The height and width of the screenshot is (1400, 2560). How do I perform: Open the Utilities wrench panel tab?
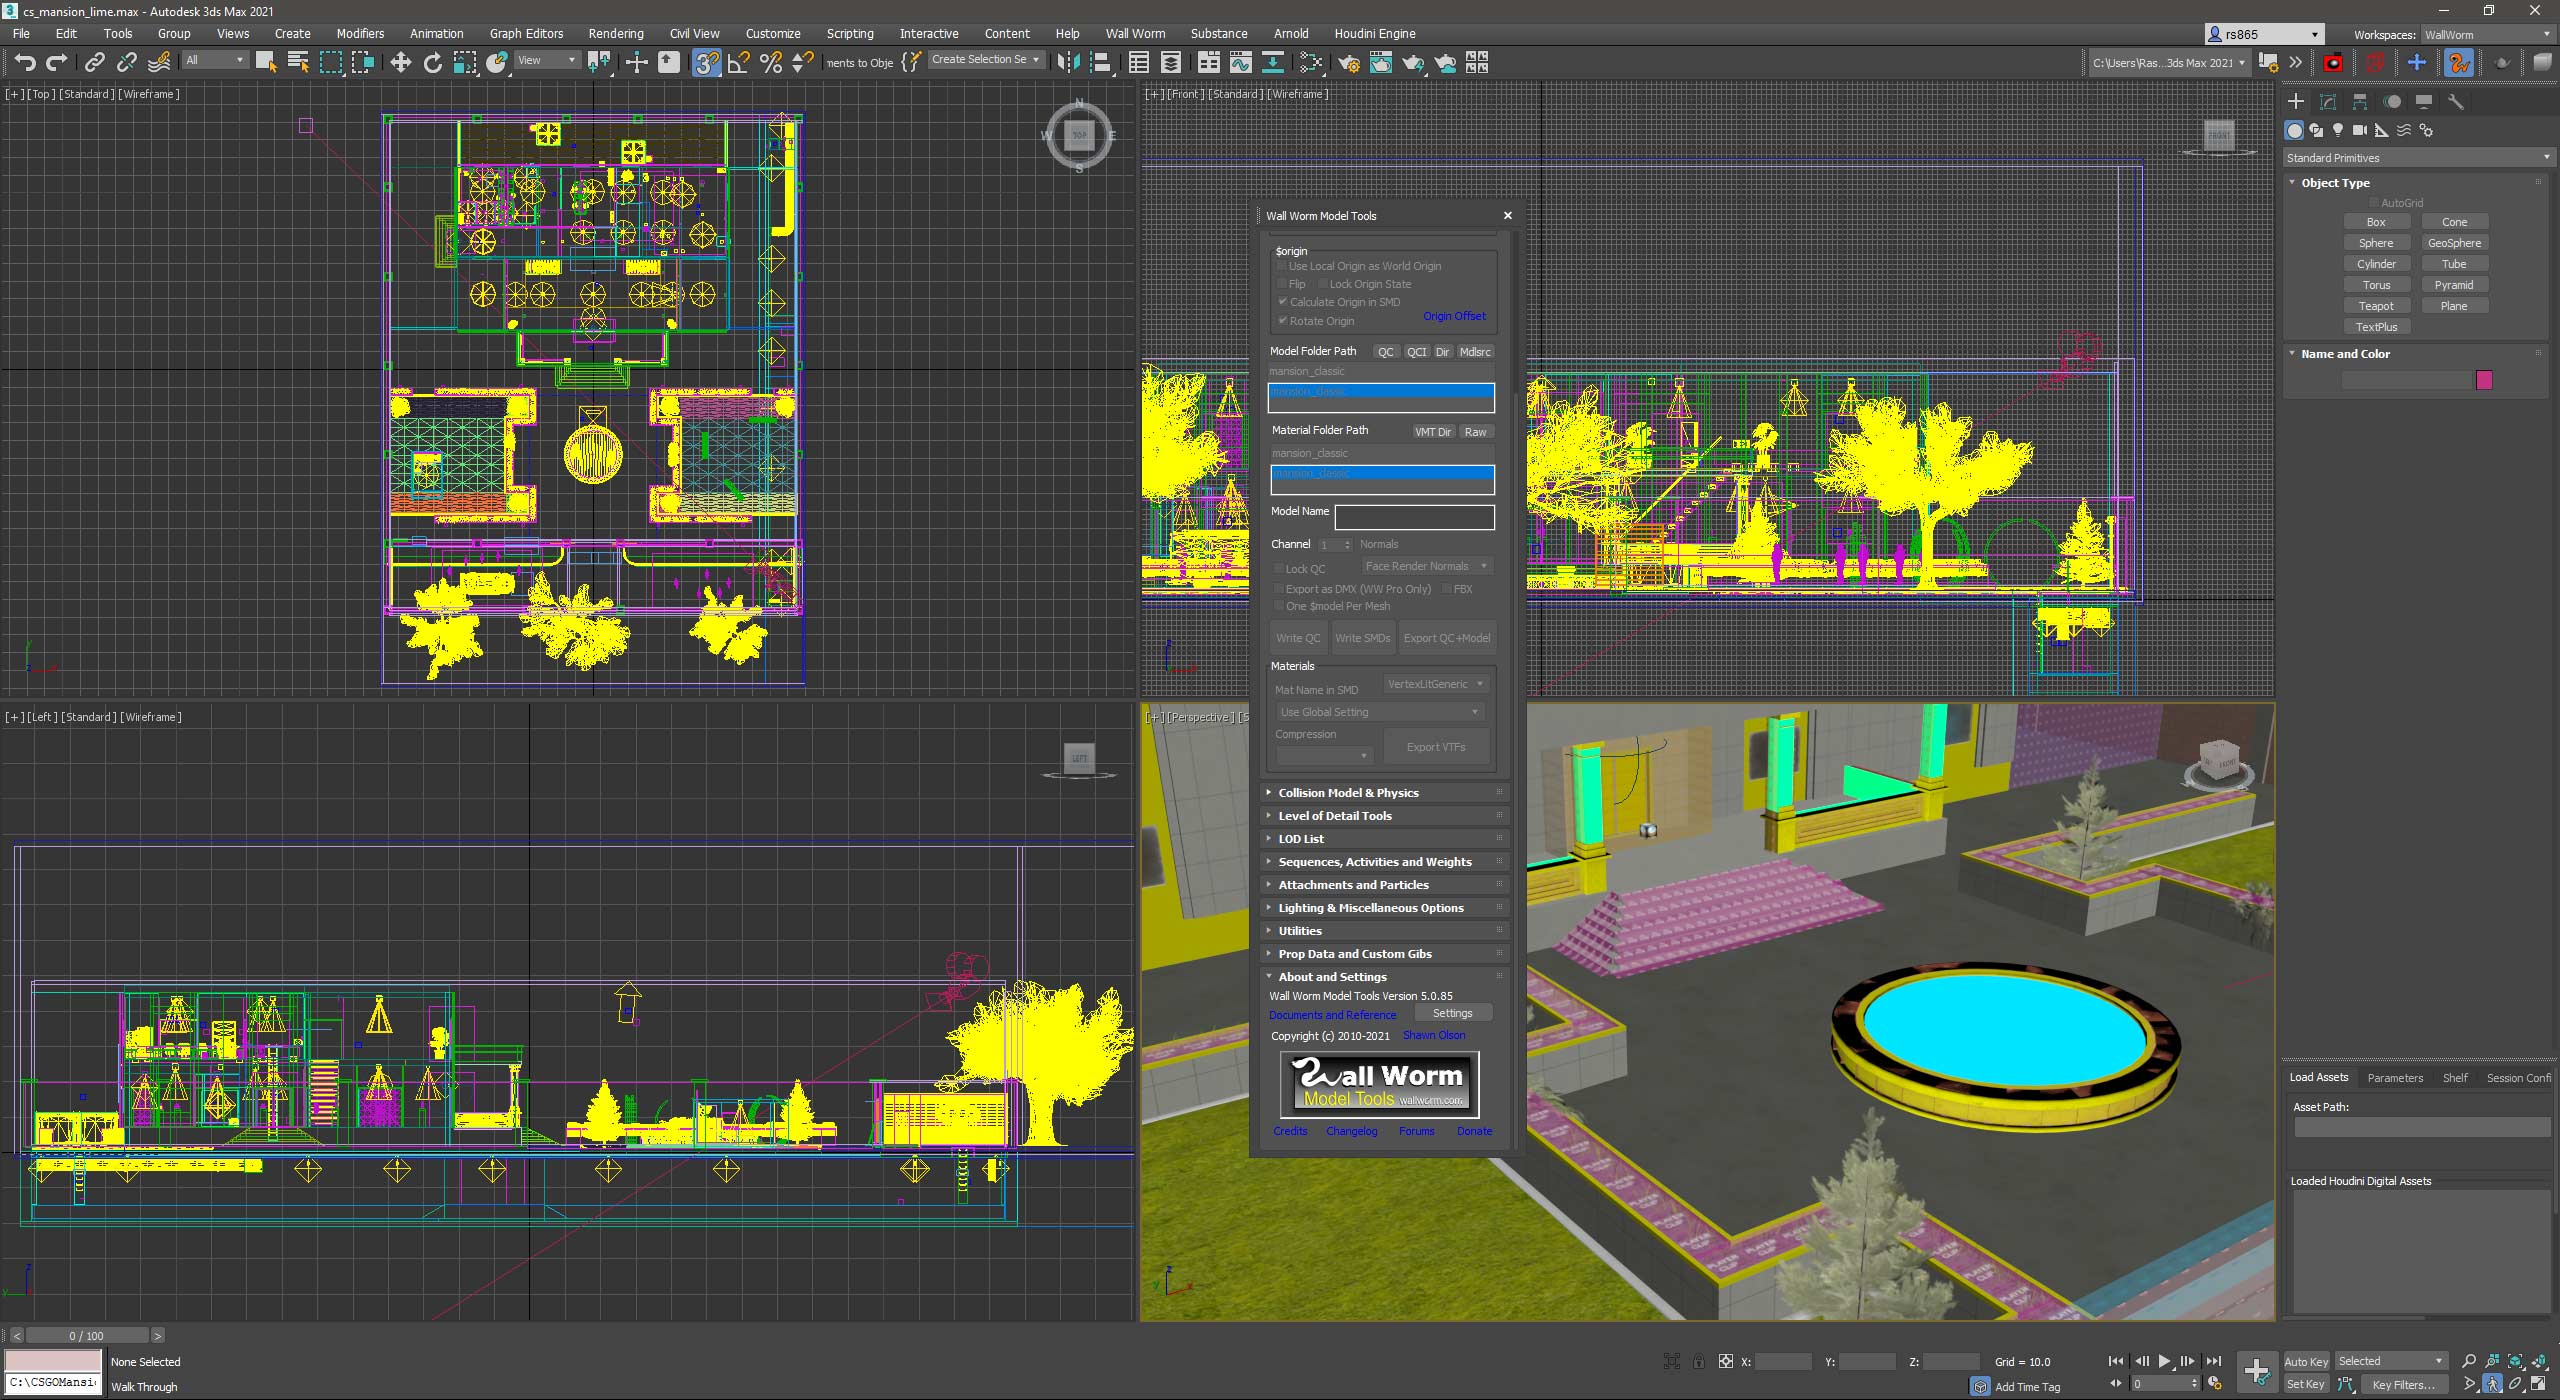point(2456,102)
